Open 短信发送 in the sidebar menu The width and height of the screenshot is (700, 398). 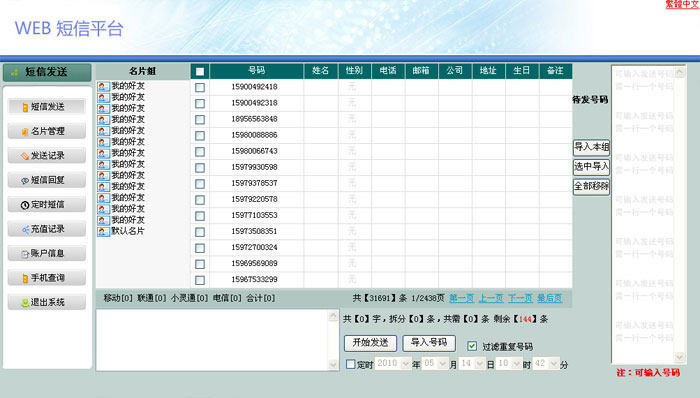46,107
